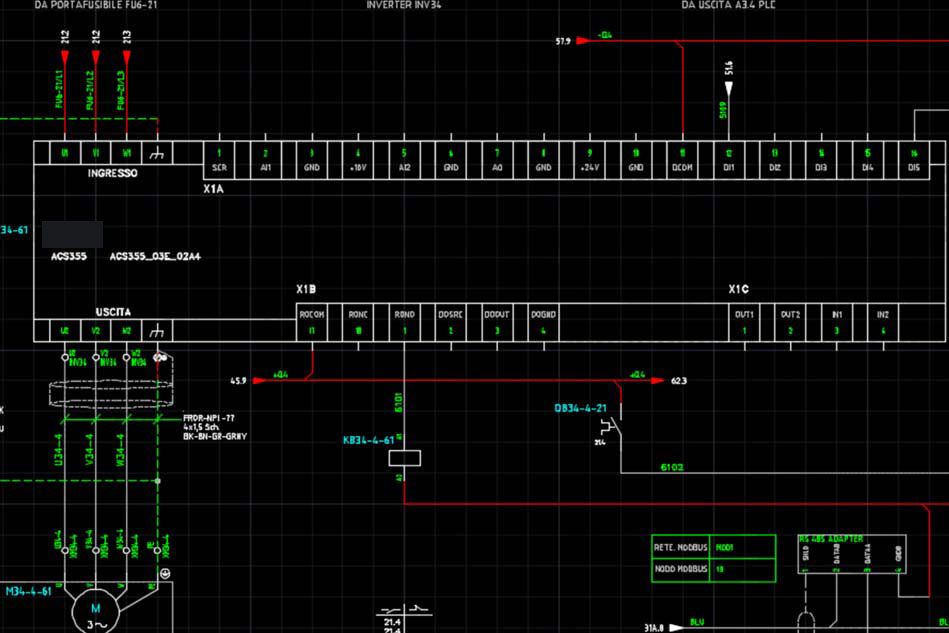Image resolution: width=949 pixels, height=633 pixels.
Task: Click the KB34-4-61 relay coil symbol
Action: pyautogui.click(x=404, y=458)
